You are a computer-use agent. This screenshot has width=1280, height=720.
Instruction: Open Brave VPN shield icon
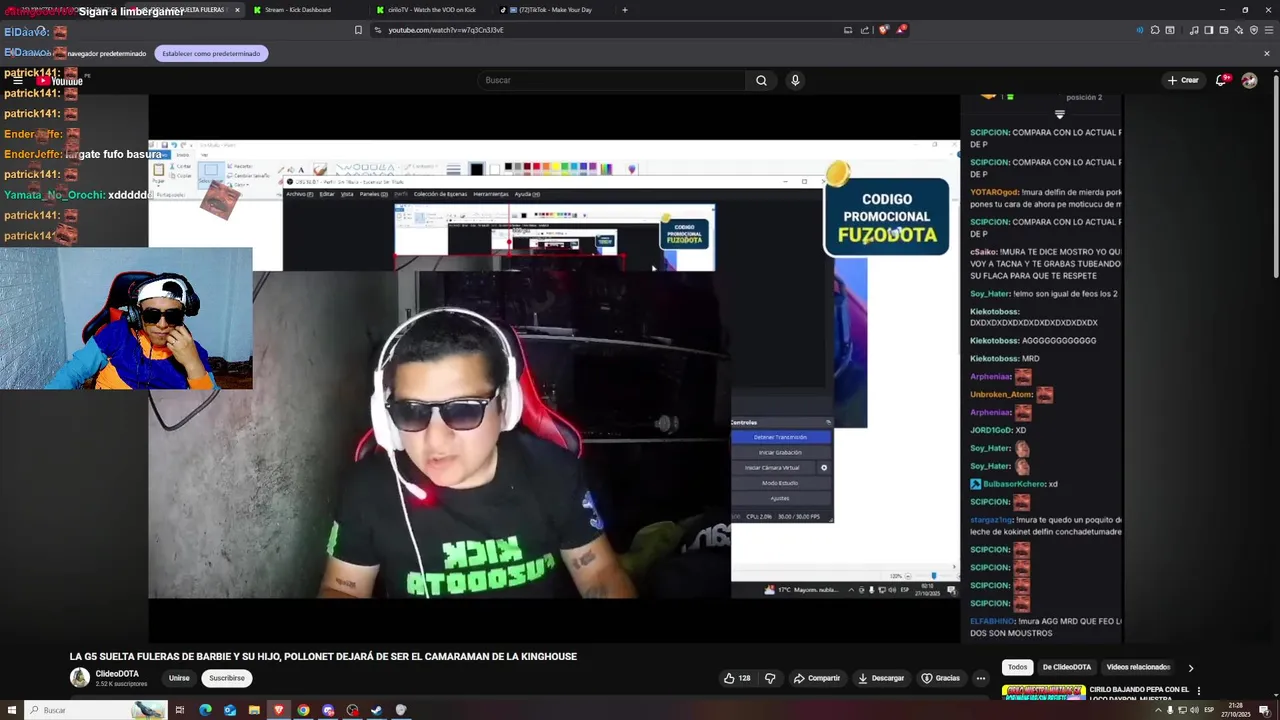(x=1253, y=30)
